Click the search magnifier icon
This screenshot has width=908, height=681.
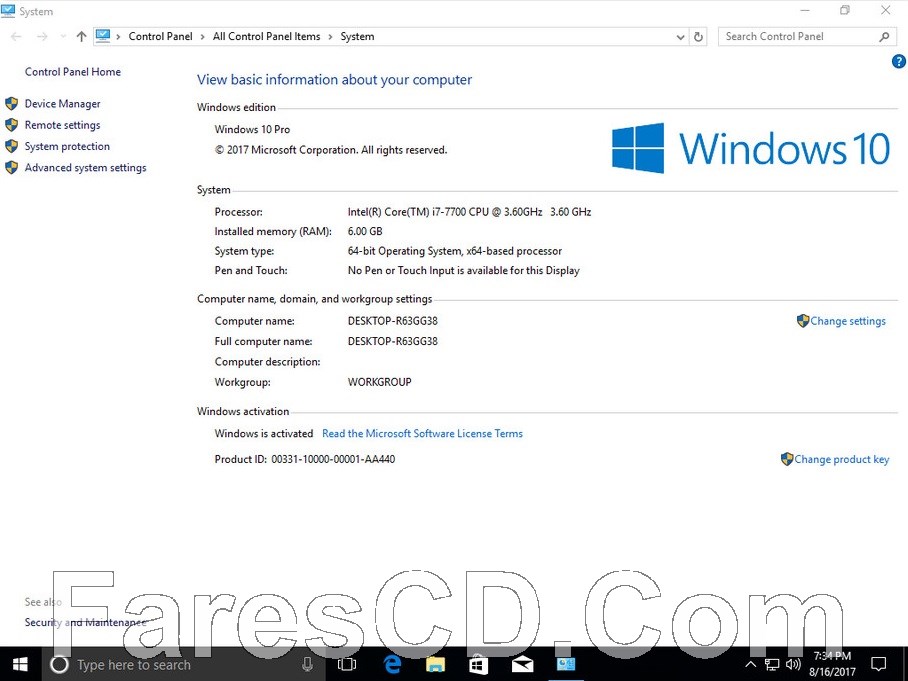point(884,37)
